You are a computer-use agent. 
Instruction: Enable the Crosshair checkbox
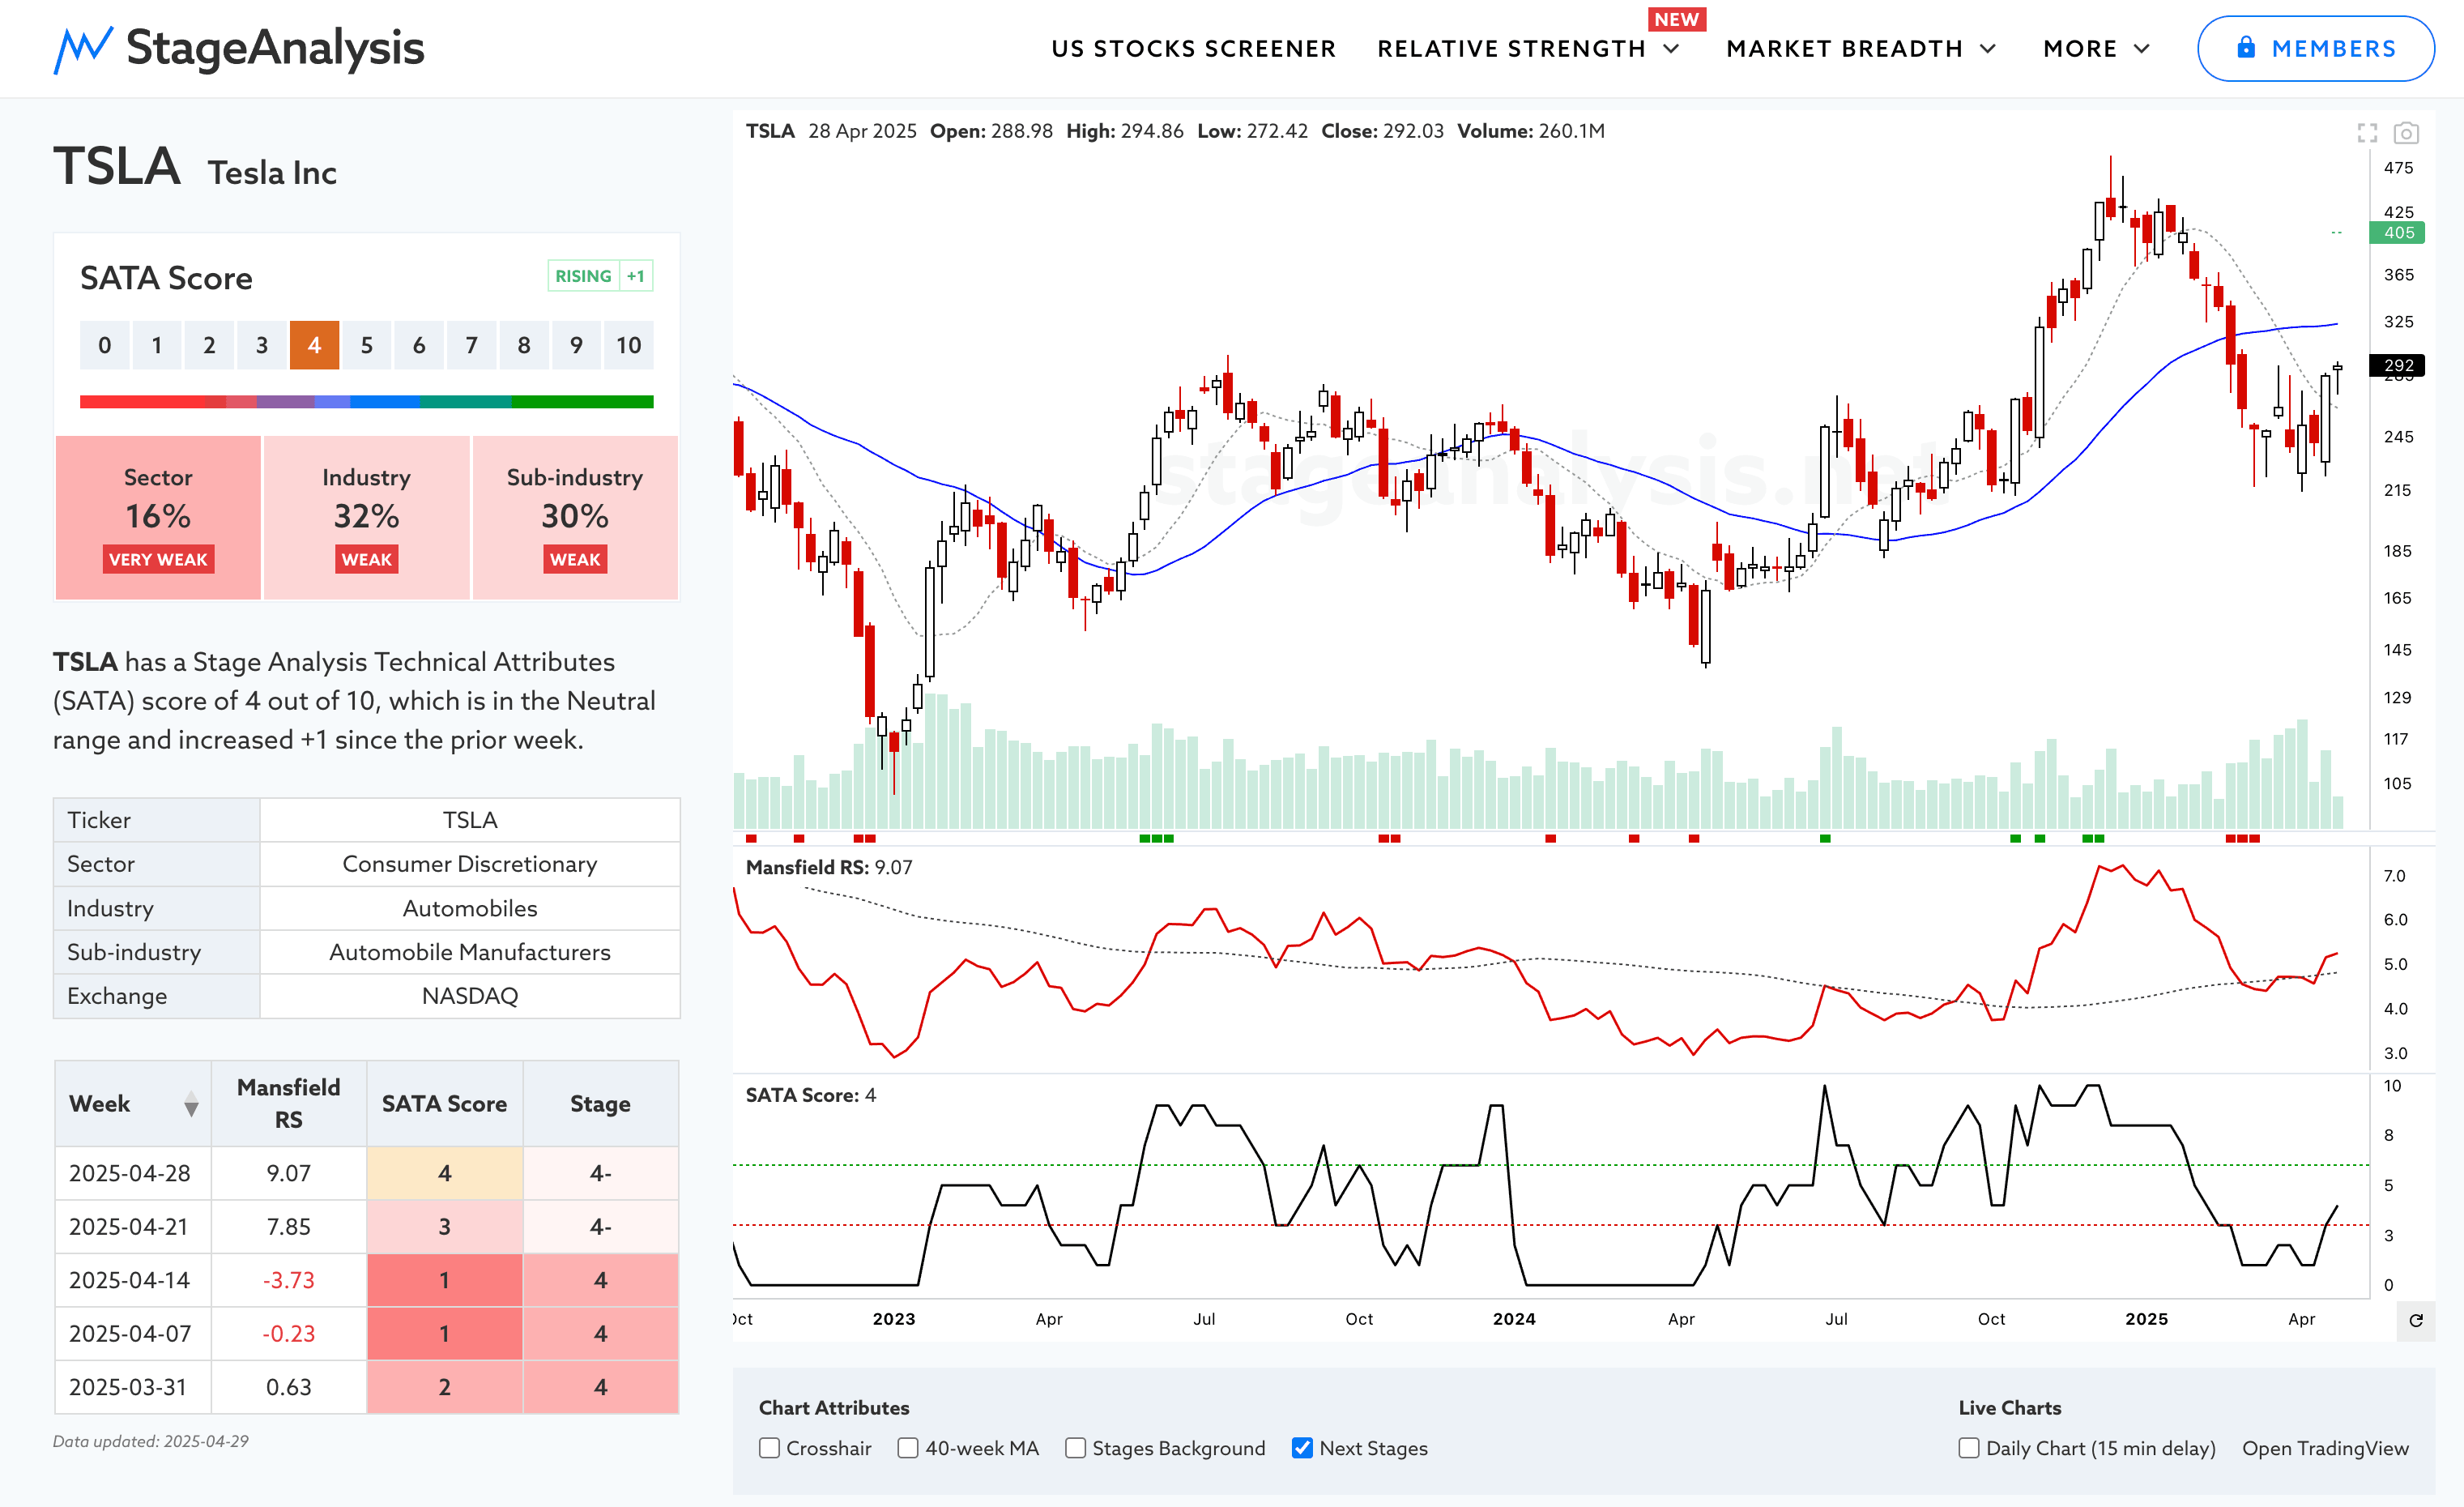tap(769, 1448)
